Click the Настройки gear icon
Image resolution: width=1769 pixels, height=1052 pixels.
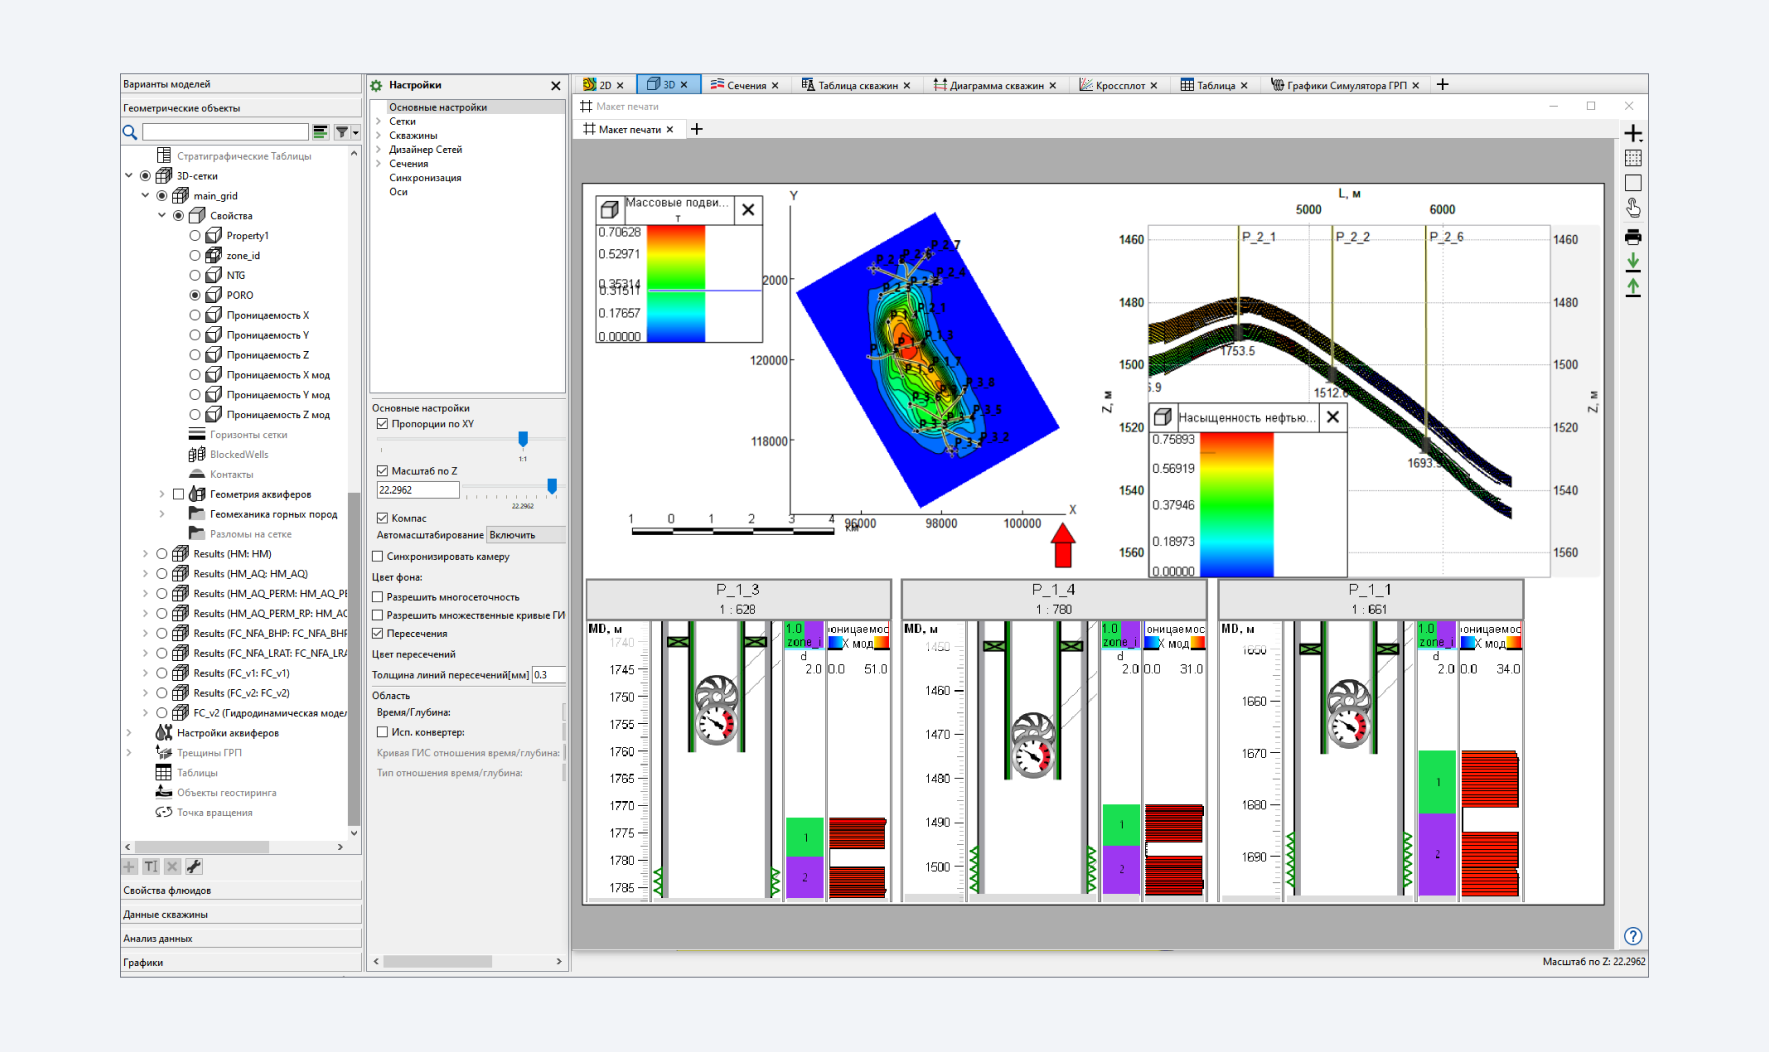(377, 86)
